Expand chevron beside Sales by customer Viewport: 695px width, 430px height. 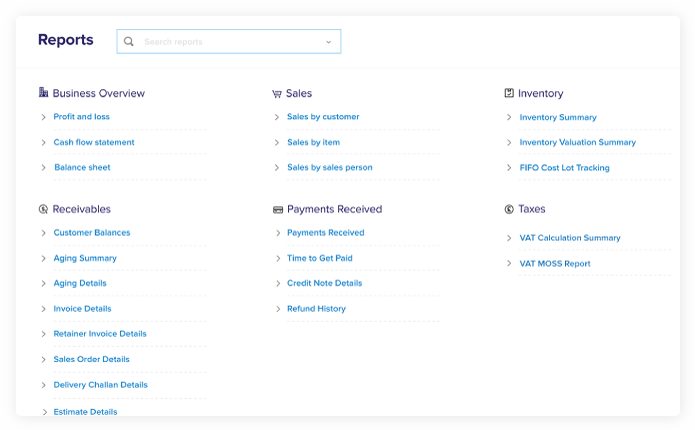tap(277, 117)
